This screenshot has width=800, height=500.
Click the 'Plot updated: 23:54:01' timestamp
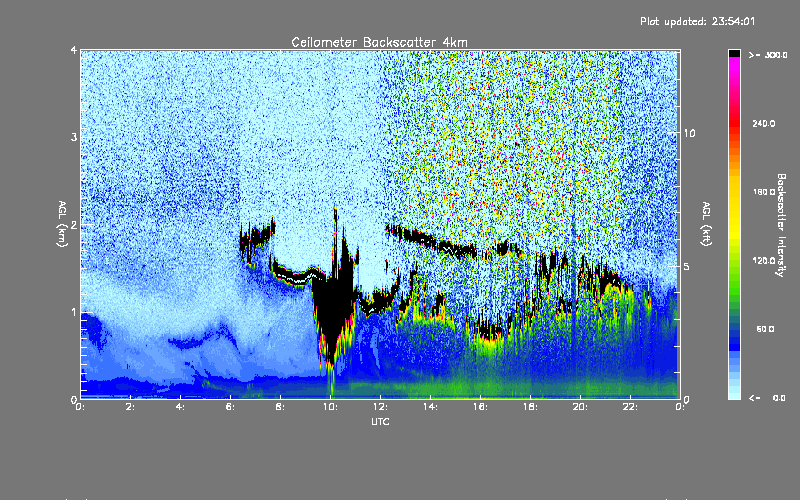point(697,21)
